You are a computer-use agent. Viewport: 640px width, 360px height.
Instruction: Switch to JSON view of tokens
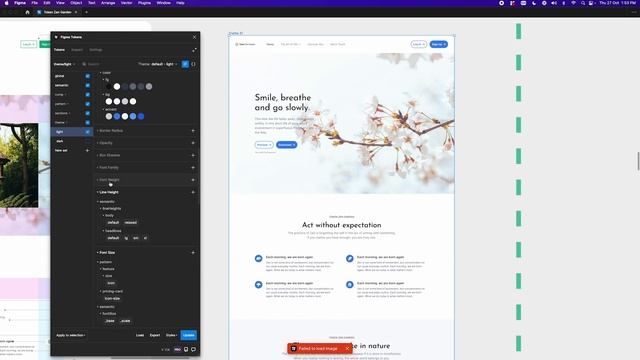193,64
